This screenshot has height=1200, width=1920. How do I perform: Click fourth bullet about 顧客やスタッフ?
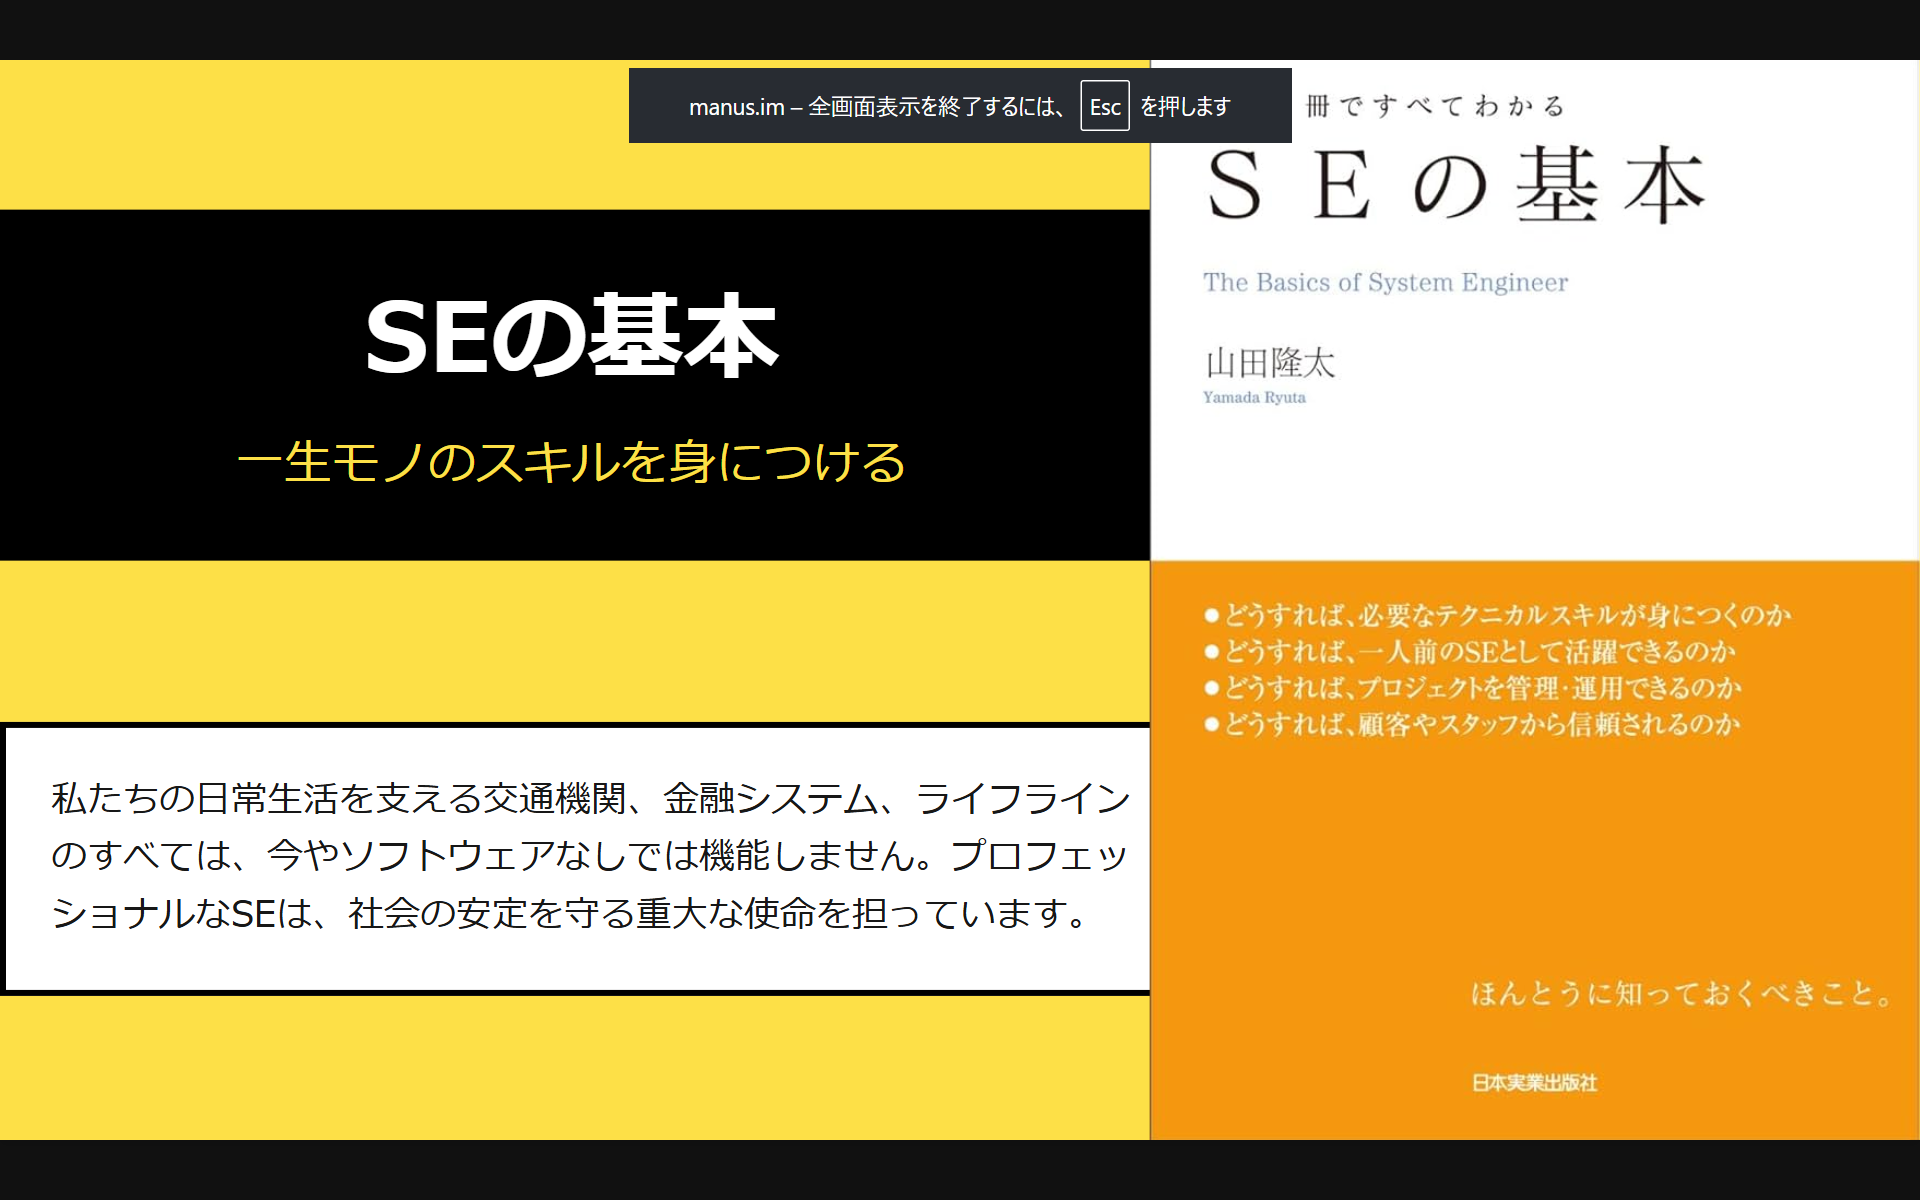coord(1472,724)
